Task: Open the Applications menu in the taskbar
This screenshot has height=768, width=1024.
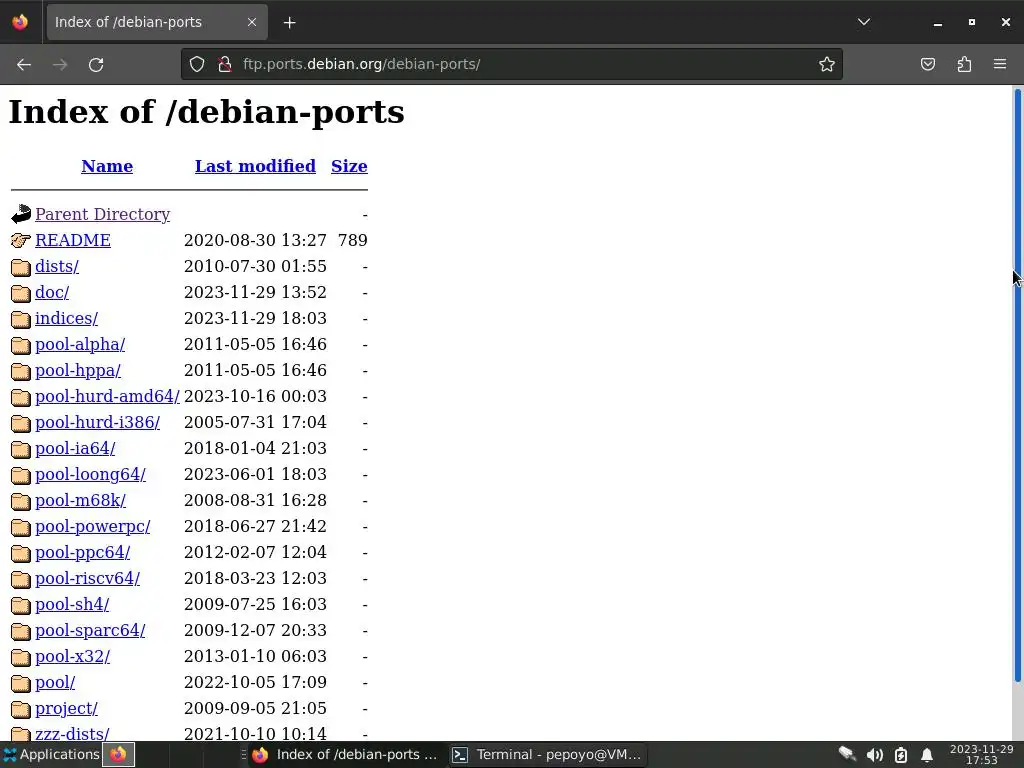Action: (x=51, y=755)
